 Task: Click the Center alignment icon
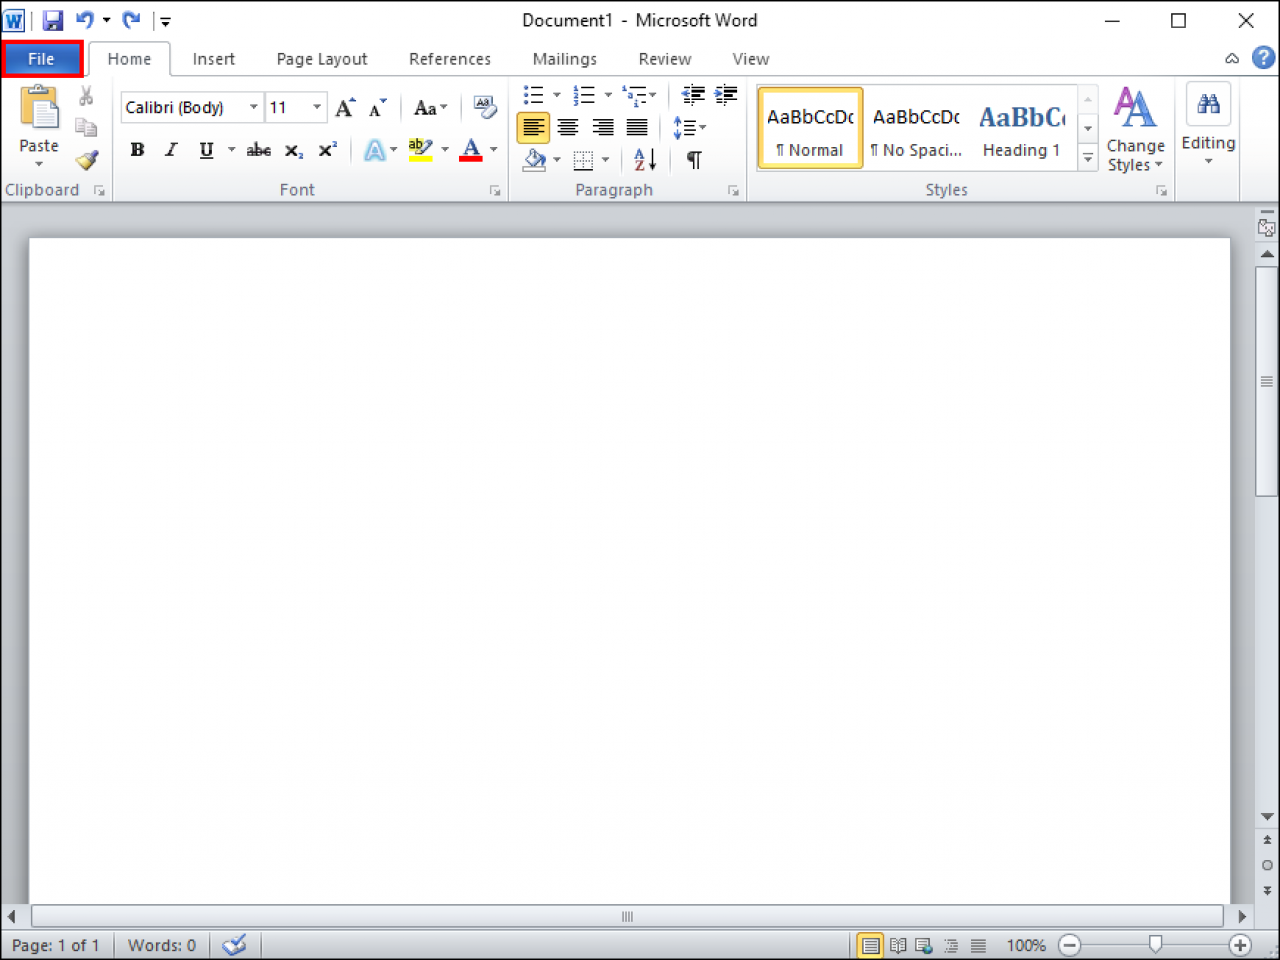click(x=568, y=127)
